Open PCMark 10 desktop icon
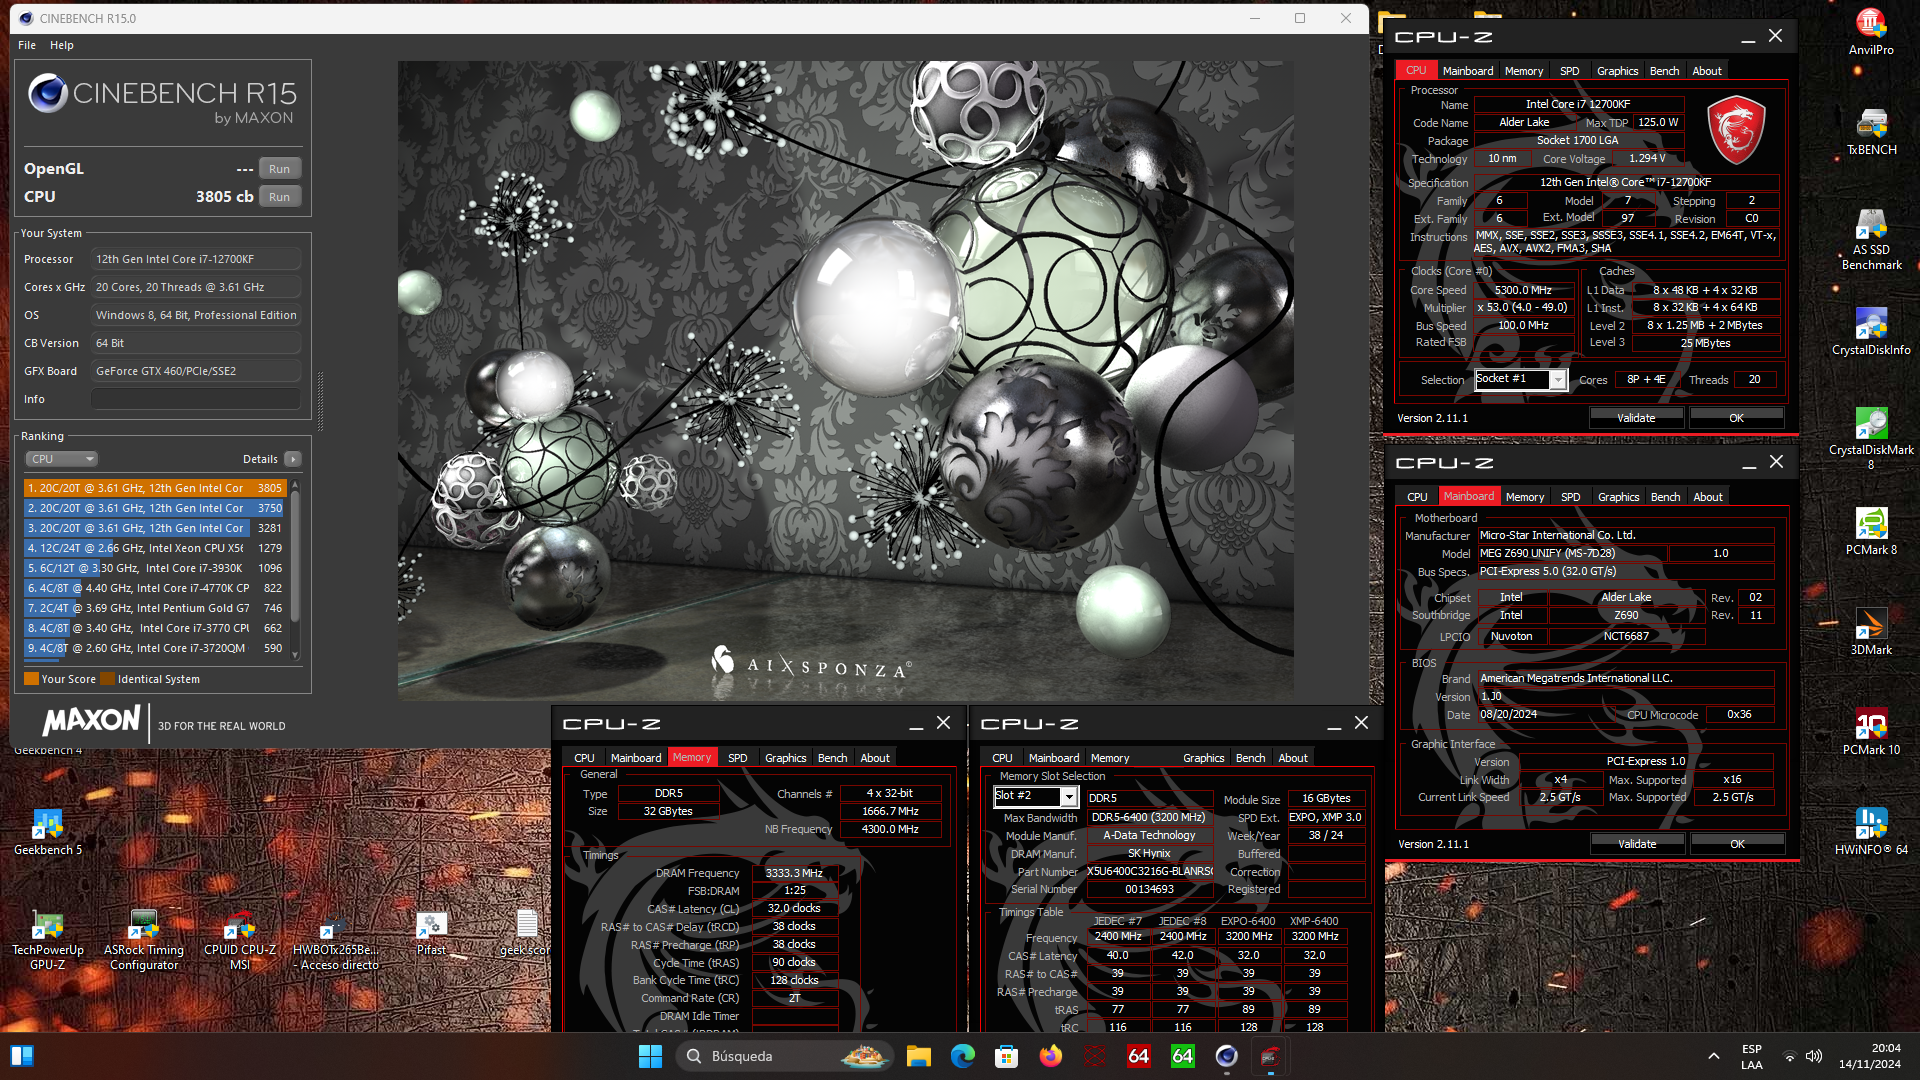This screenshot has height=1080, width=1920. [1870, 731]
